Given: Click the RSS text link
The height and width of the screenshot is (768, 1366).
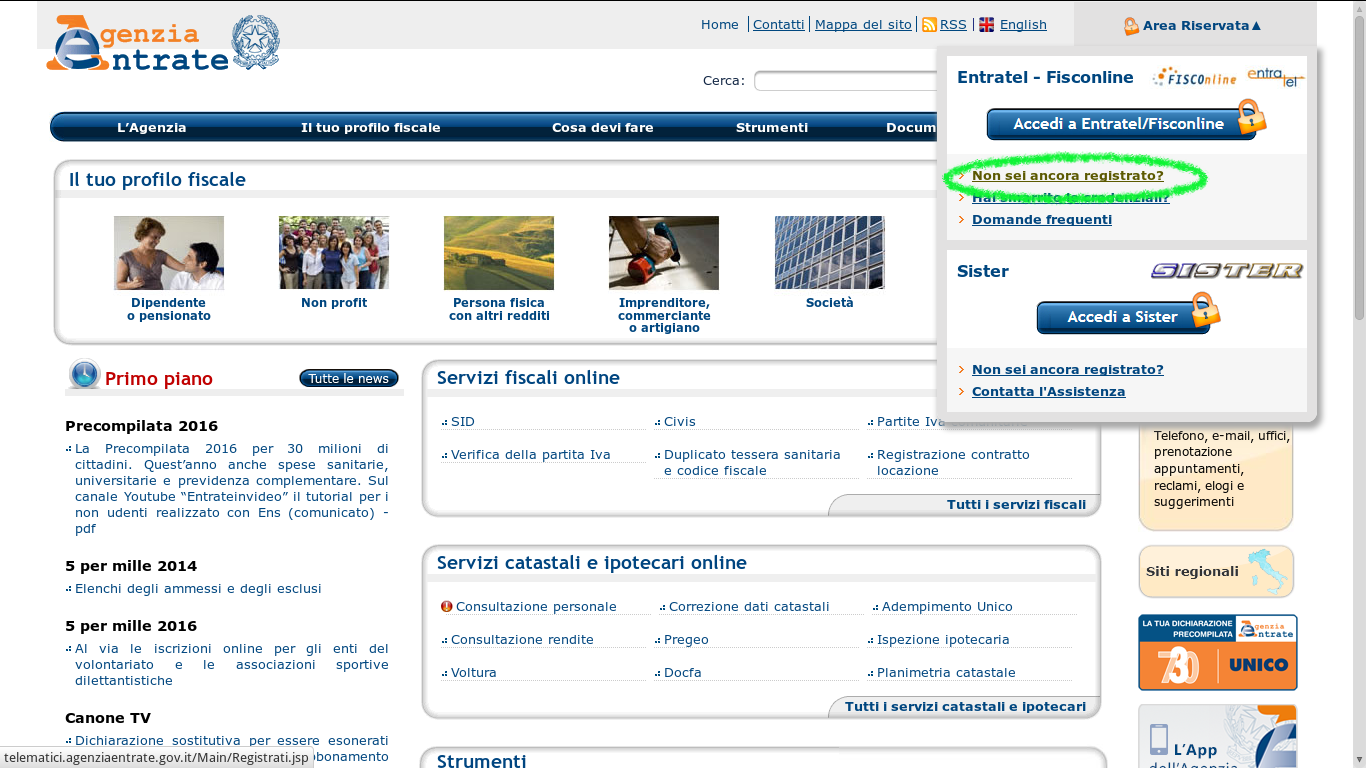Looking at the screenshot, I should tap(953, 25).
